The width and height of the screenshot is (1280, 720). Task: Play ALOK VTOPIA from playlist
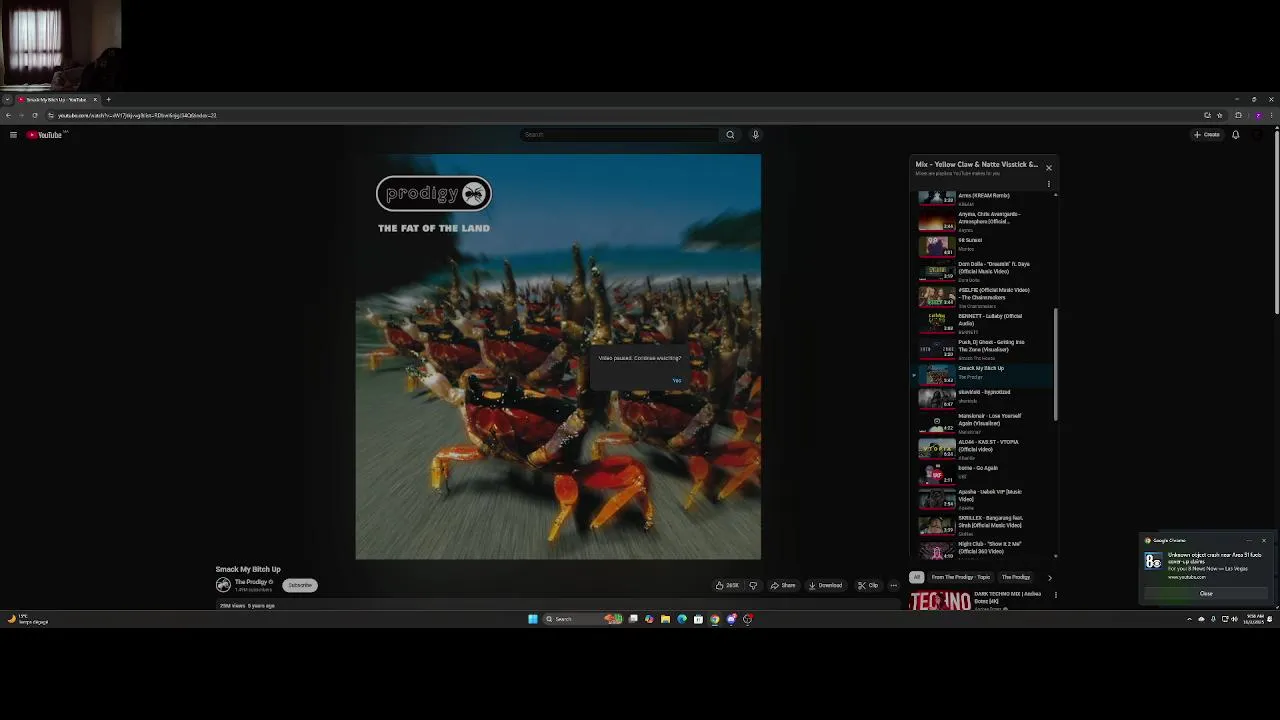pyautogui.click(x=985, y=449)
